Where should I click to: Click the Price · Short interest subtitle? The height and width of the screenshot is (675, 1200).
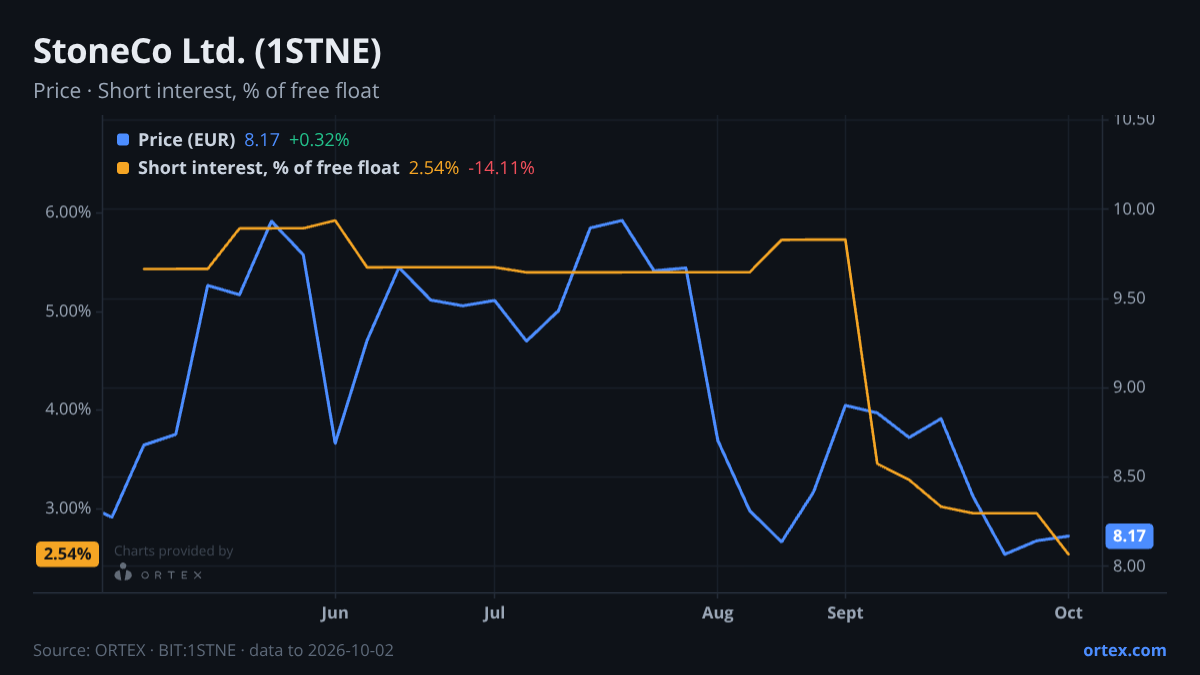206,91
